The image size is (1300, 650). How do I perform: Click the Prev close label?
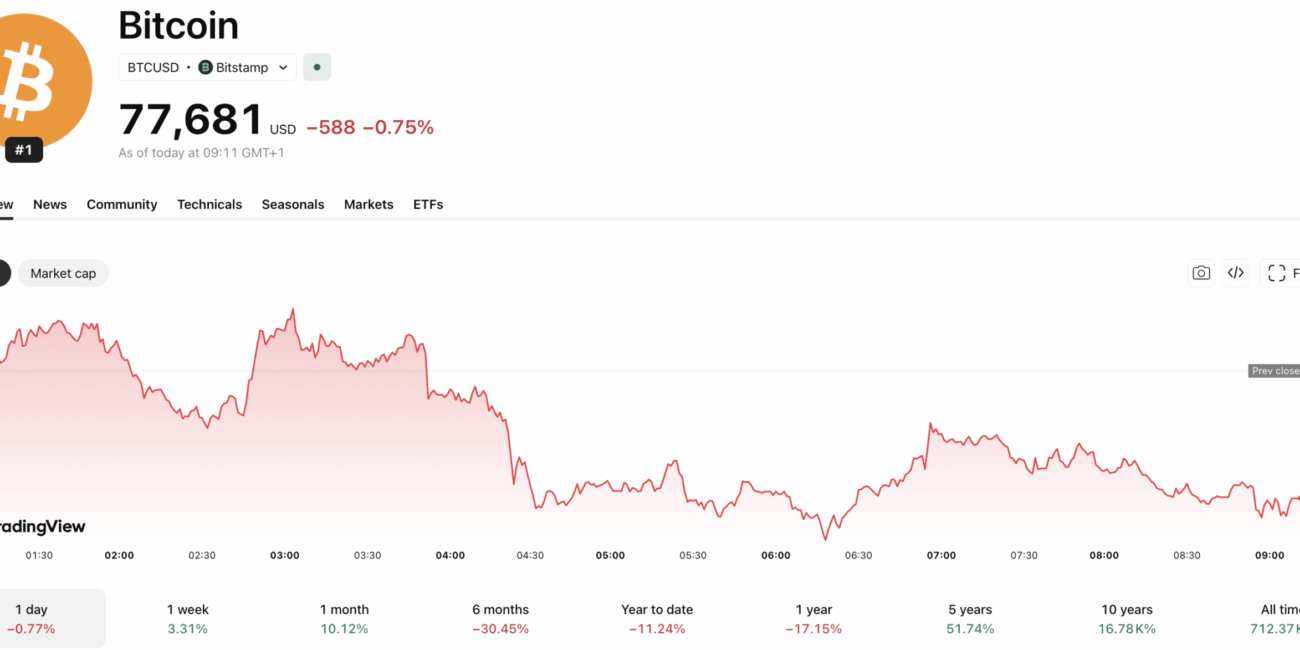(x=1274, y=371)
